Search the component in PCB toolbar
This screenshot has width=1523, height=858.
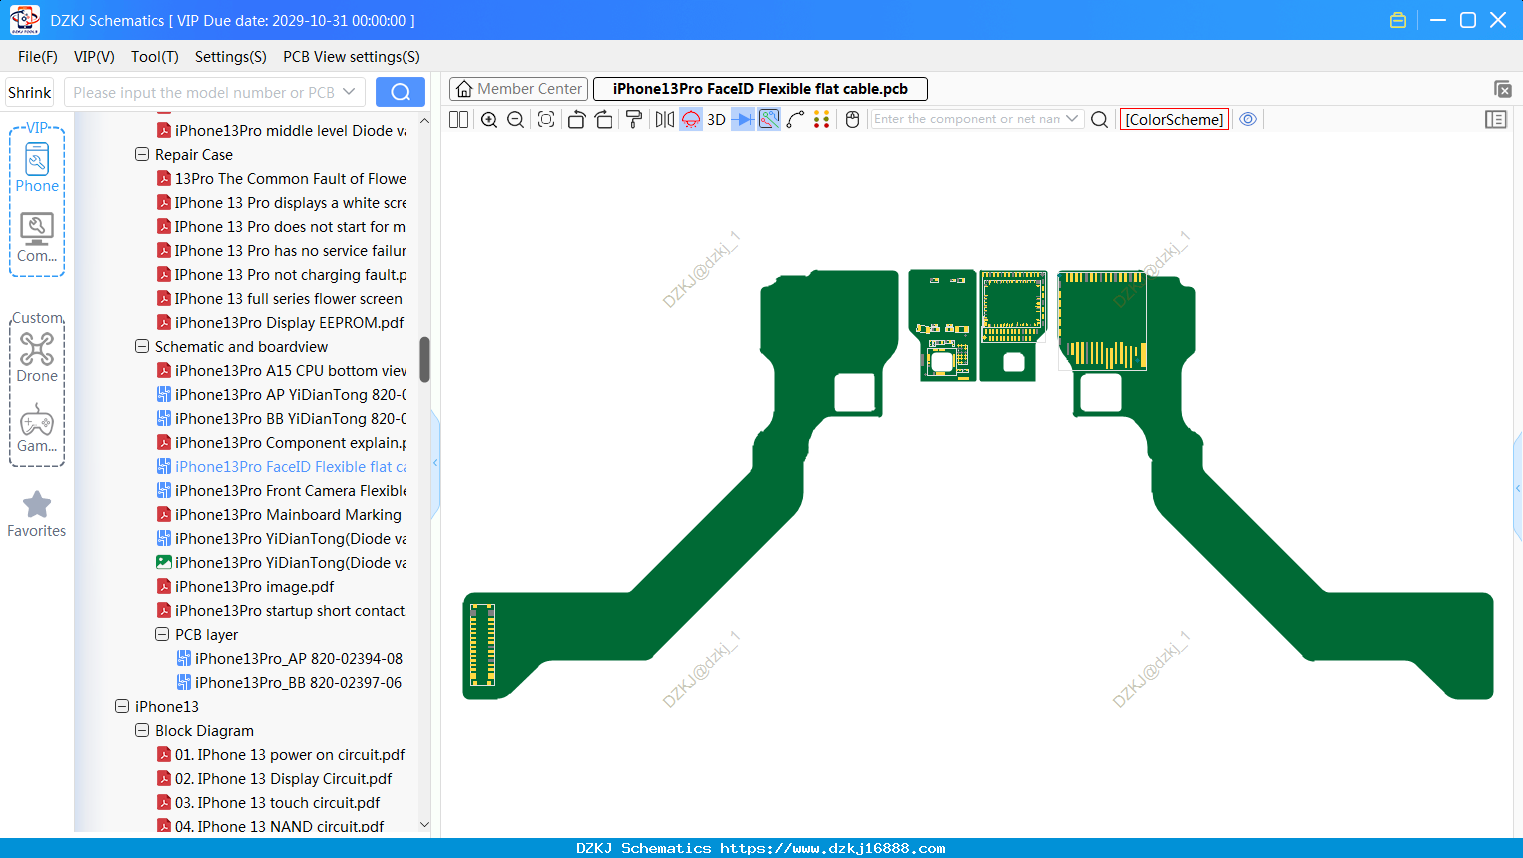[x=1099, y=119]
